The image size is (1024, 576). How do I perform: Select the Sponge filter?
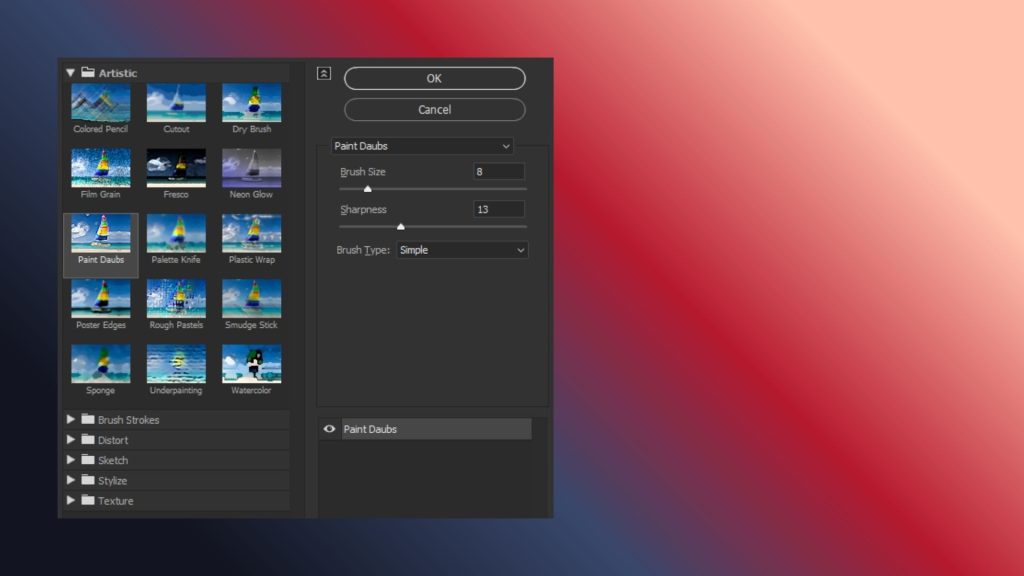pos(100,363)
